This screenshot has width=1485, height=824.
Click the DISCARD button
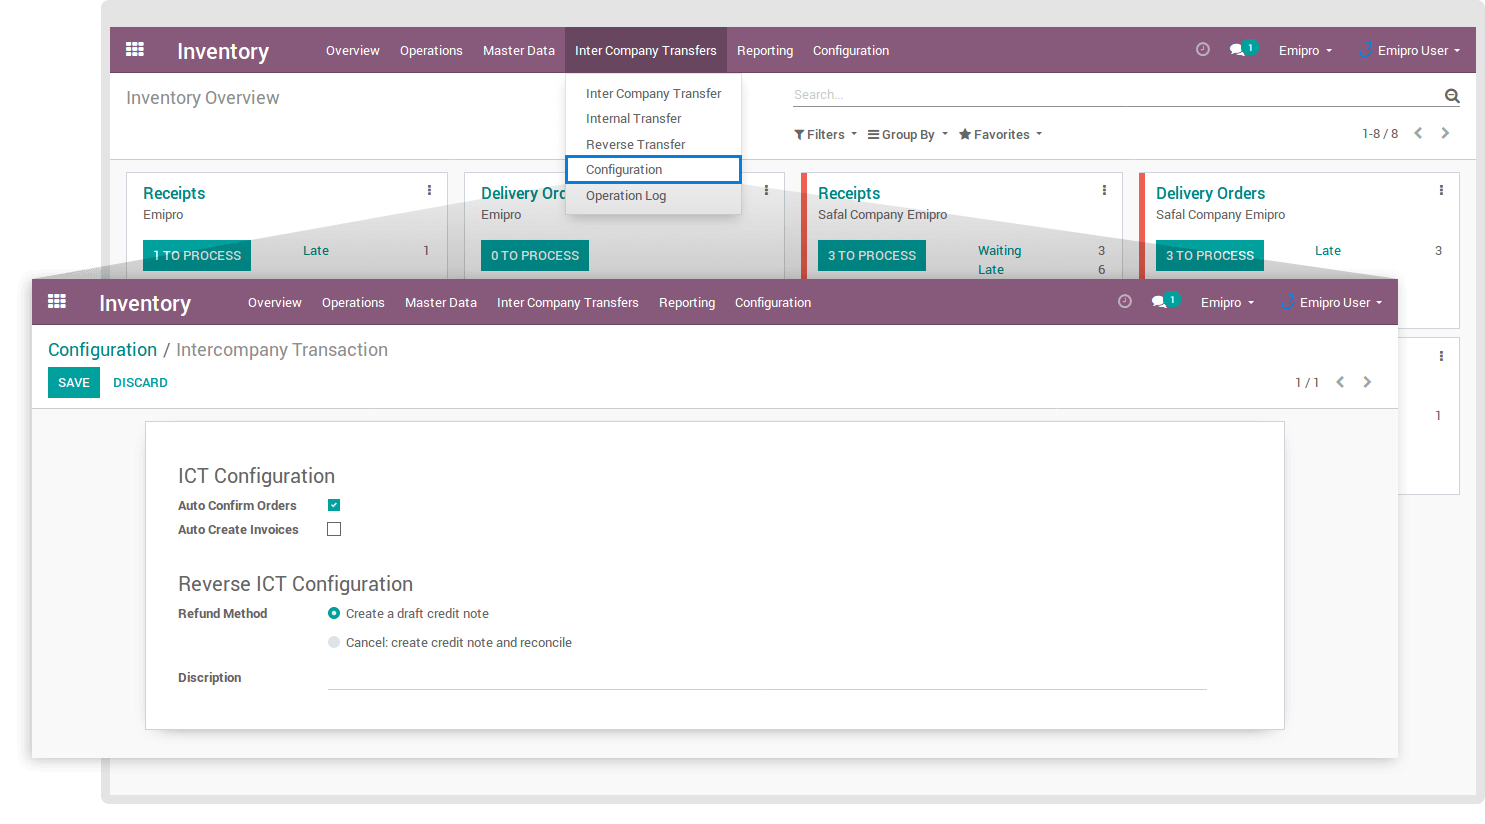click(x=140, y=383)
